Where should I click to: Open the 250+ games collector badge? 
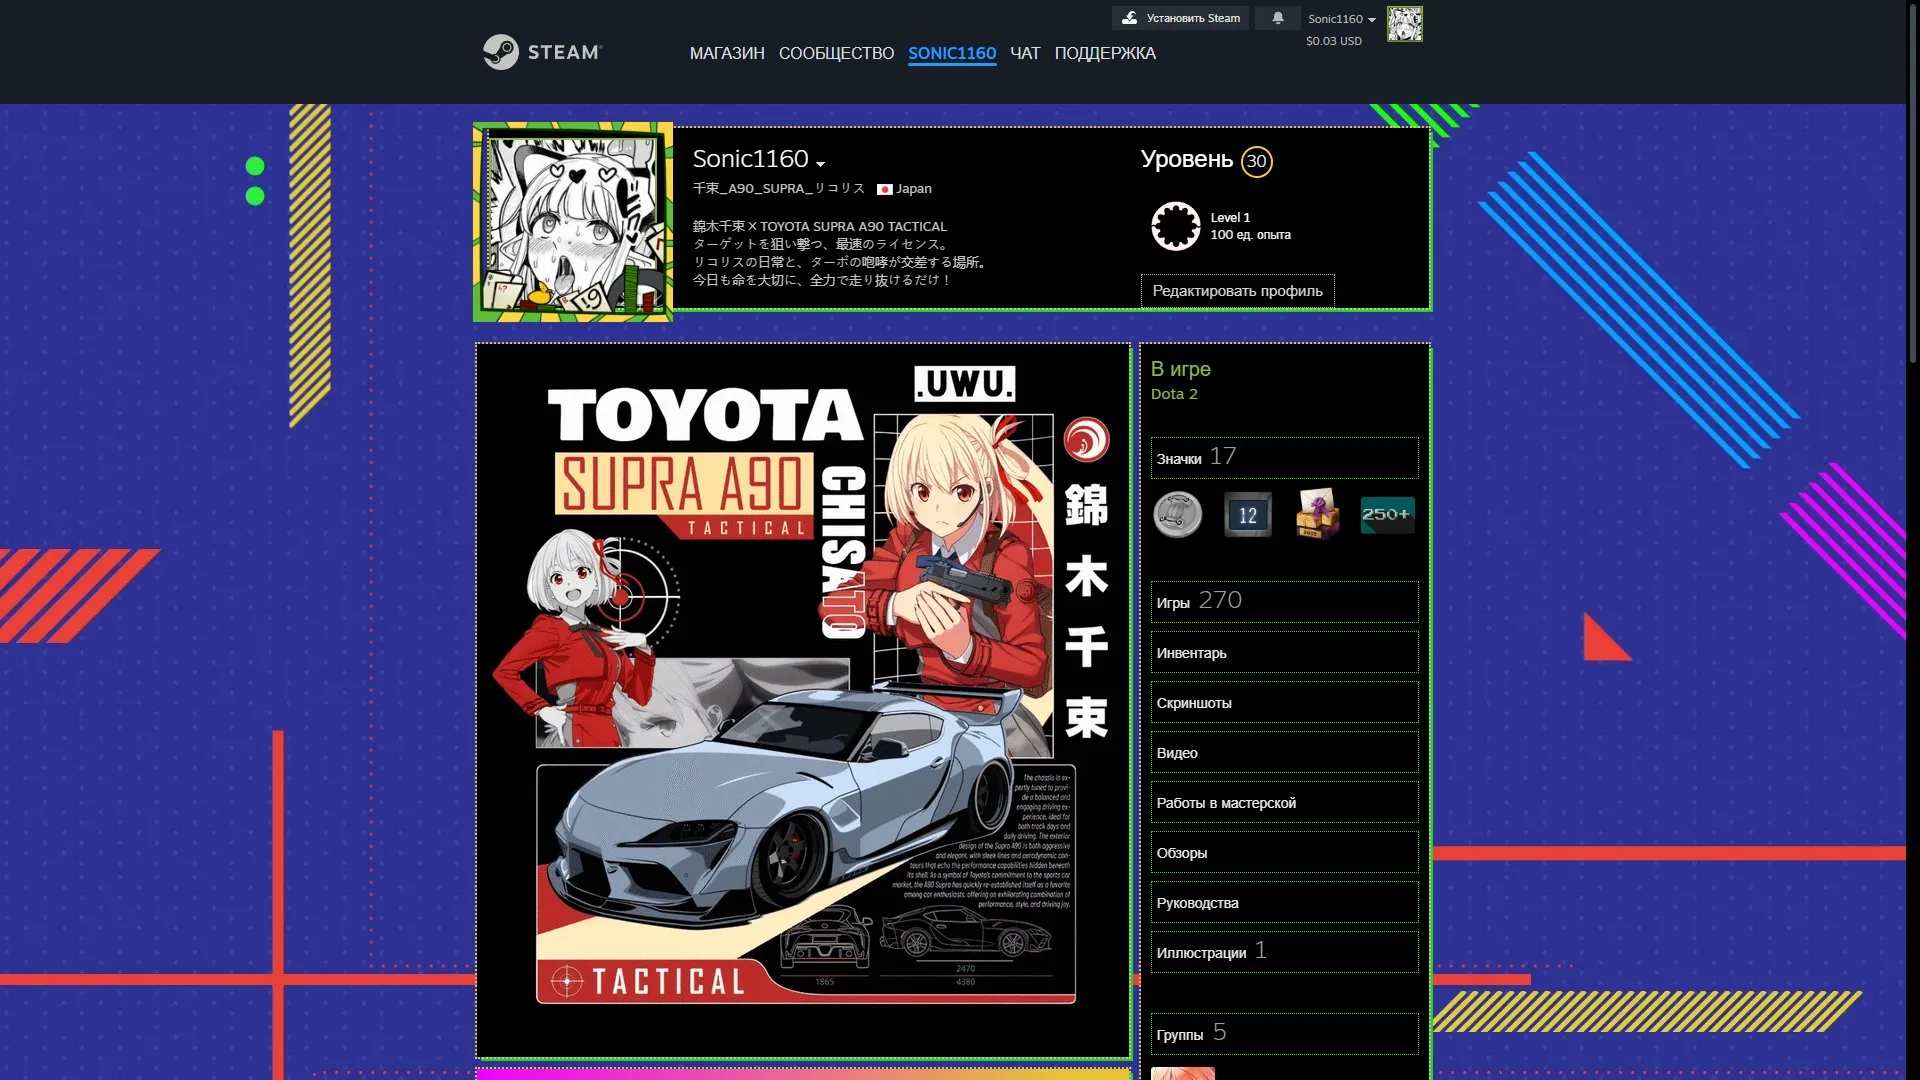click(1387, 515)
